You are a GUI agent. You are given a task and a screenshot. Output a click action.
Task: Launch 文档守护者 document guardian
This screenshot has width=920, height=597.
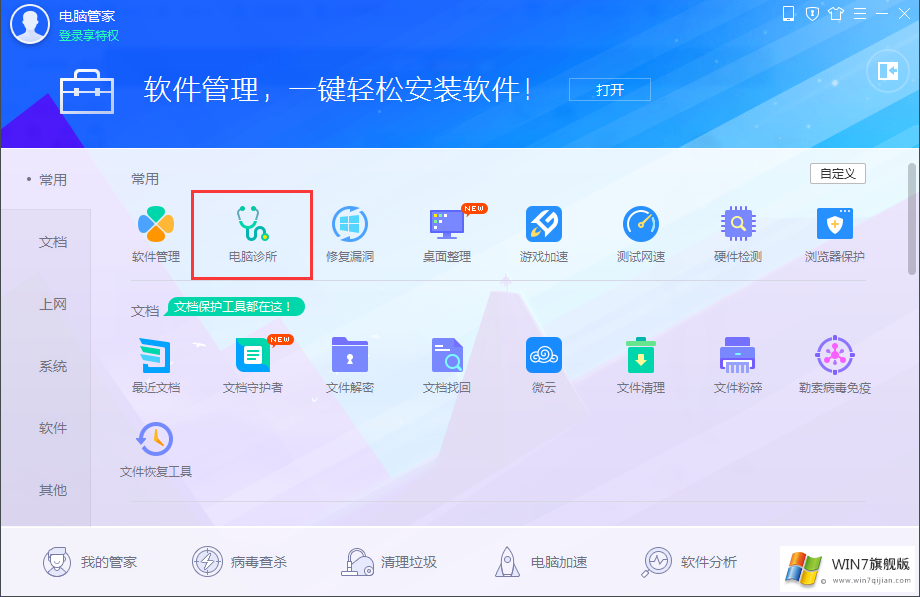coord(253,365)
